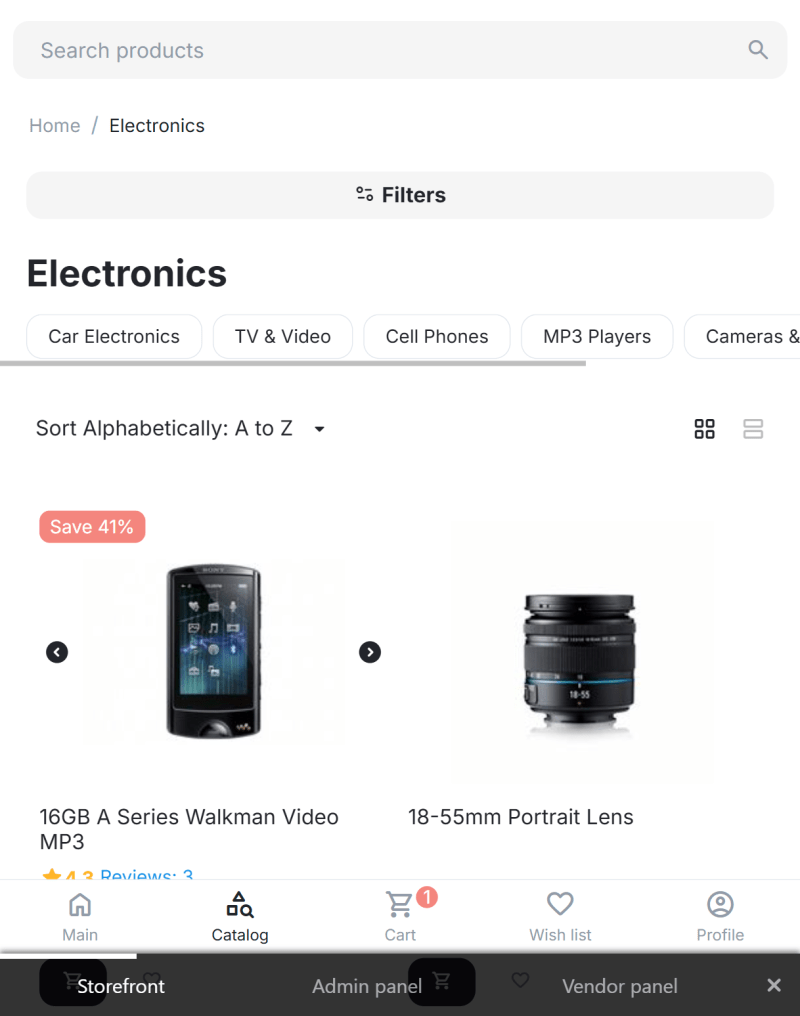Show previous Walkman product image
Image resolution: width=800 pixels, height=1016 pixels.
[57, 652]
